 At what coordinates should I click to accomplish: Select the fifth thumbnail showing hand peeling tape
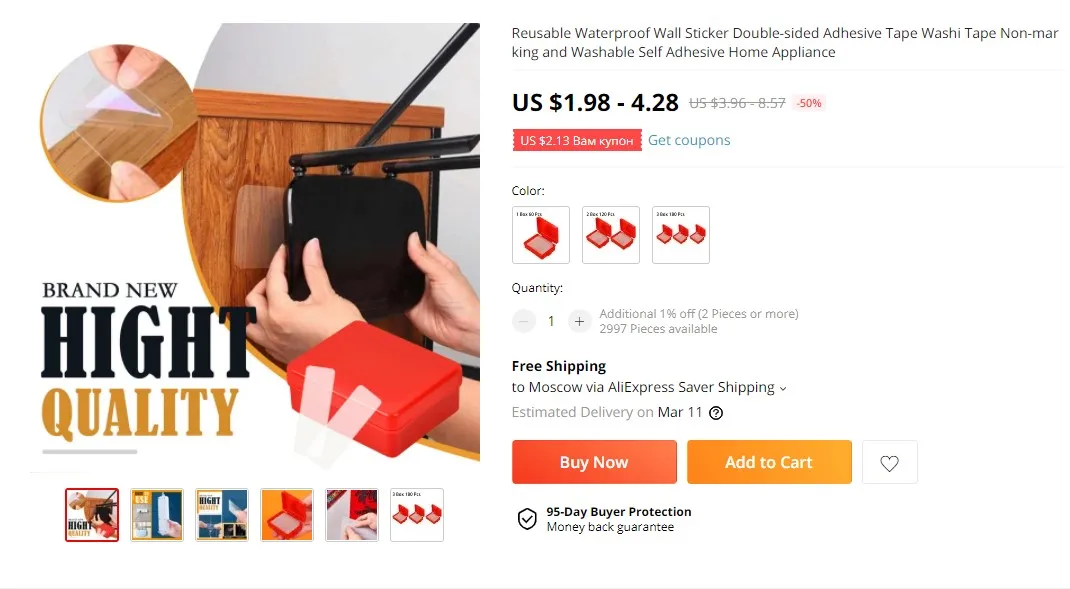(351, 515)
